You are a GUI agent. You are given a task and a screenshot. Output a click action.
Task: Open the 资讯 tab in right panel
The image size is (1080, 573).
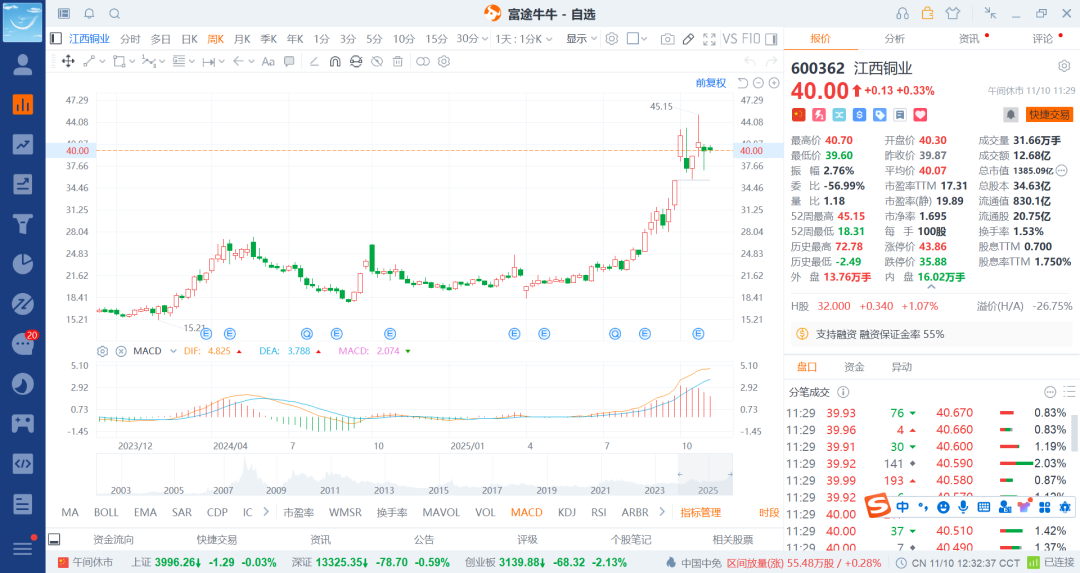969,39
